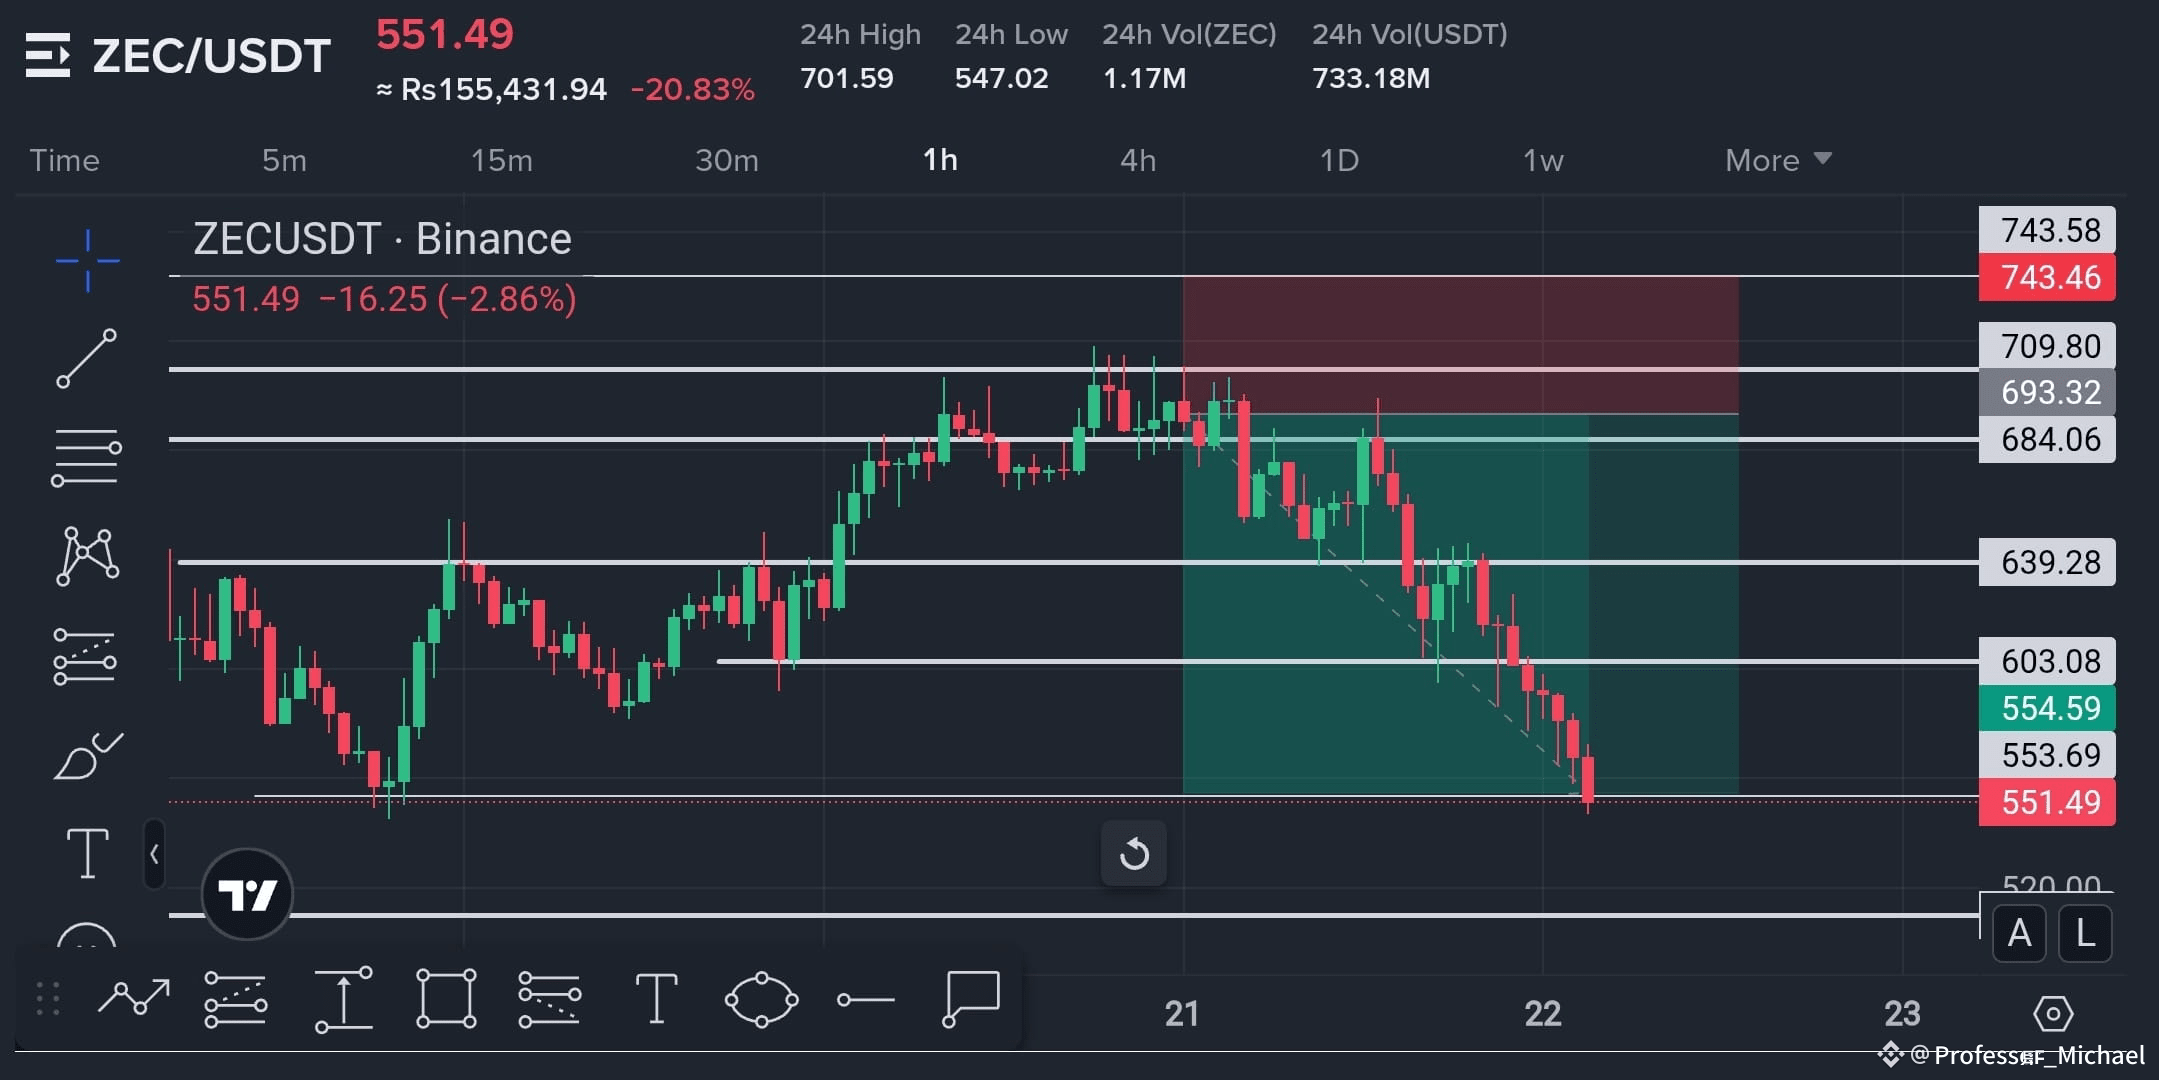
Task: Reset the chart view
Action: pos(1134,854)
